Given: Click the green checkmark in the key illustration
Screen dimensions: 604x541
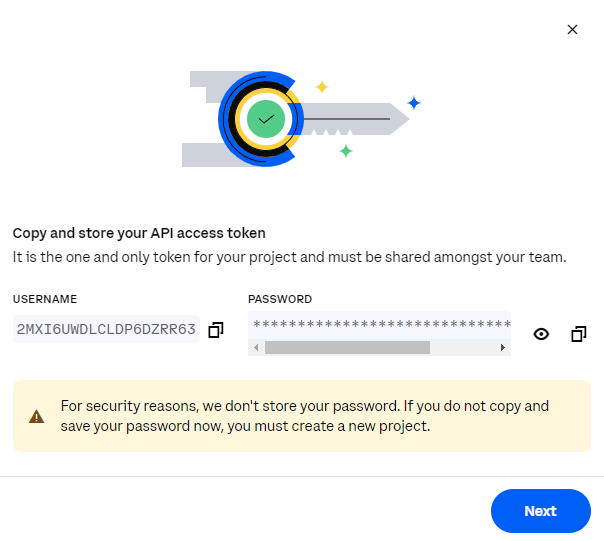Looking at the screenshot, I should [x=266, y=119].
